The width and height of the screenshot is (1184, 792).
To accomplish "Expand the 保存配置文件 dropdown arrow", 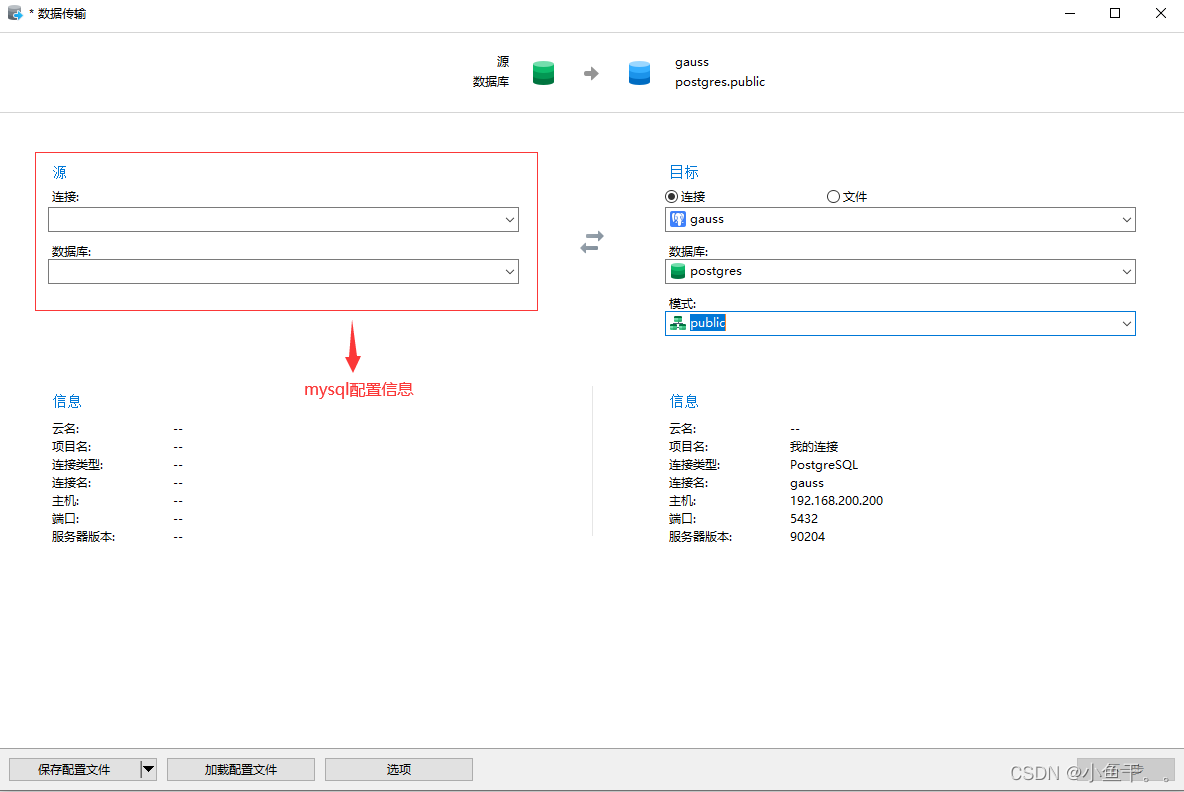I will click(148, 769).
